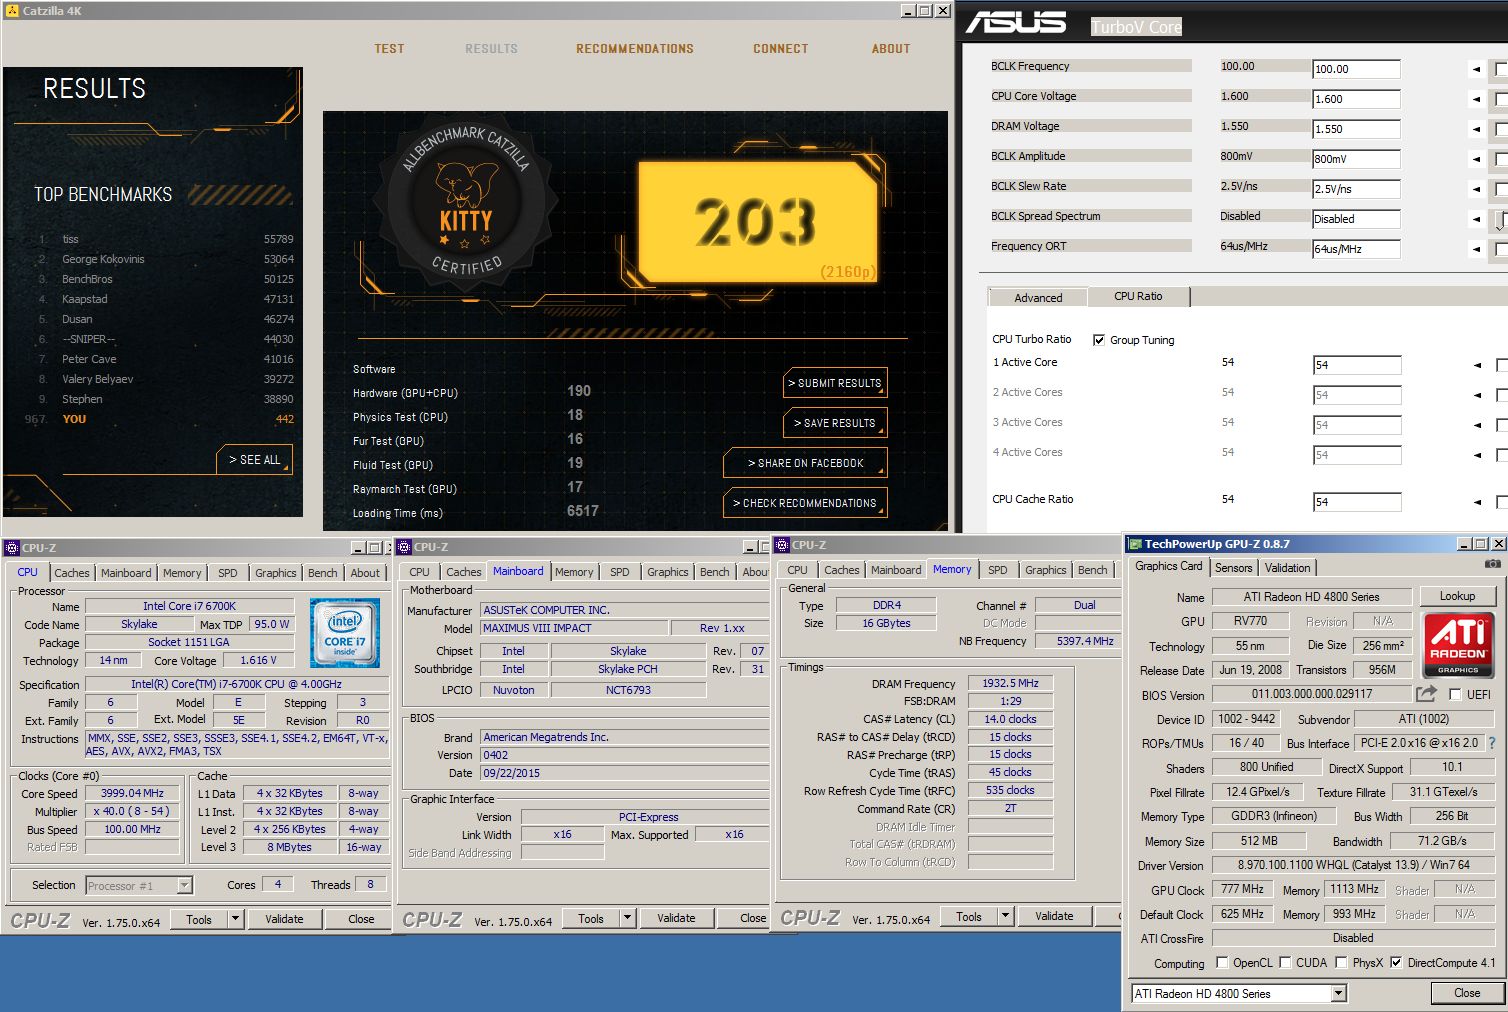Decrease CPU Core Voltage with its left arrow
The height and width of the screenshot is (1012, 1508).
[x=1476, y=99]
